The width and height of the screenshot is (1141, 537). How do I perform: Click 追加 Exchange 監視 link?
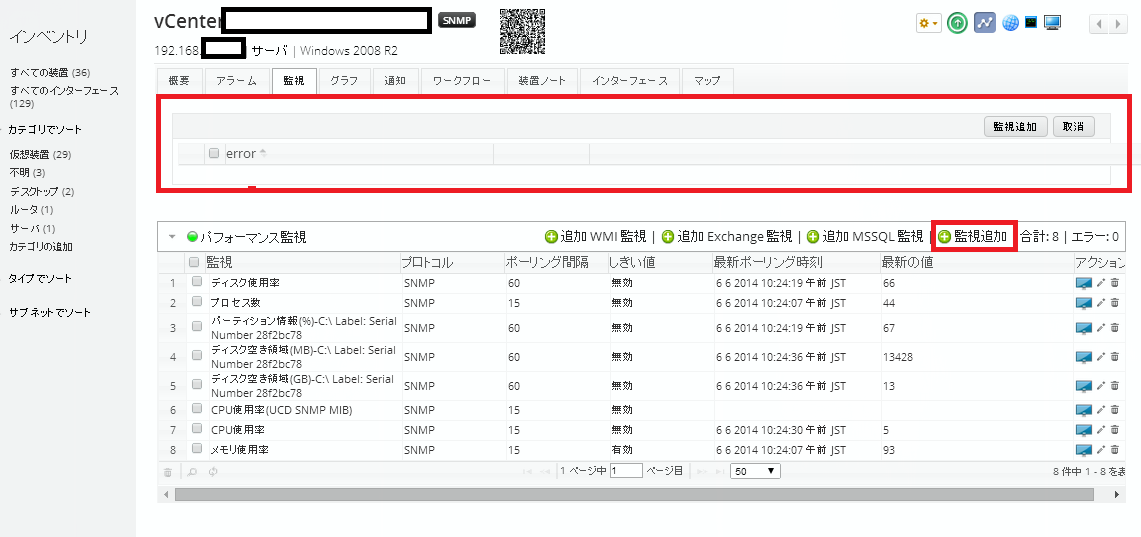coord(727,236)
